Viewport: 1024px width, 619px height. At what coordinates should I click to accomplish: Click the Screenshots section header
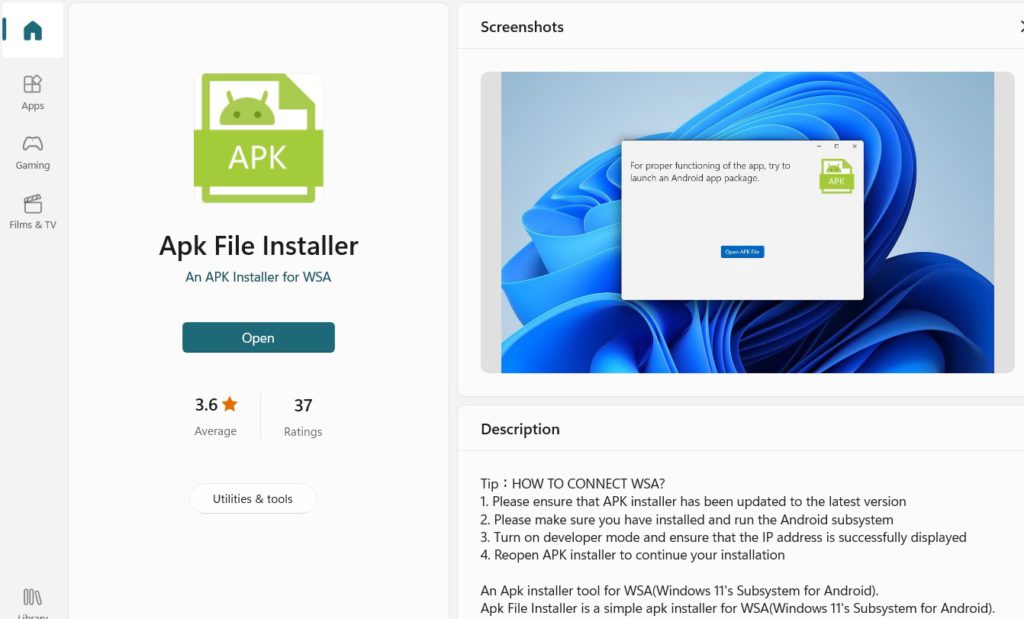click(522, 27)
